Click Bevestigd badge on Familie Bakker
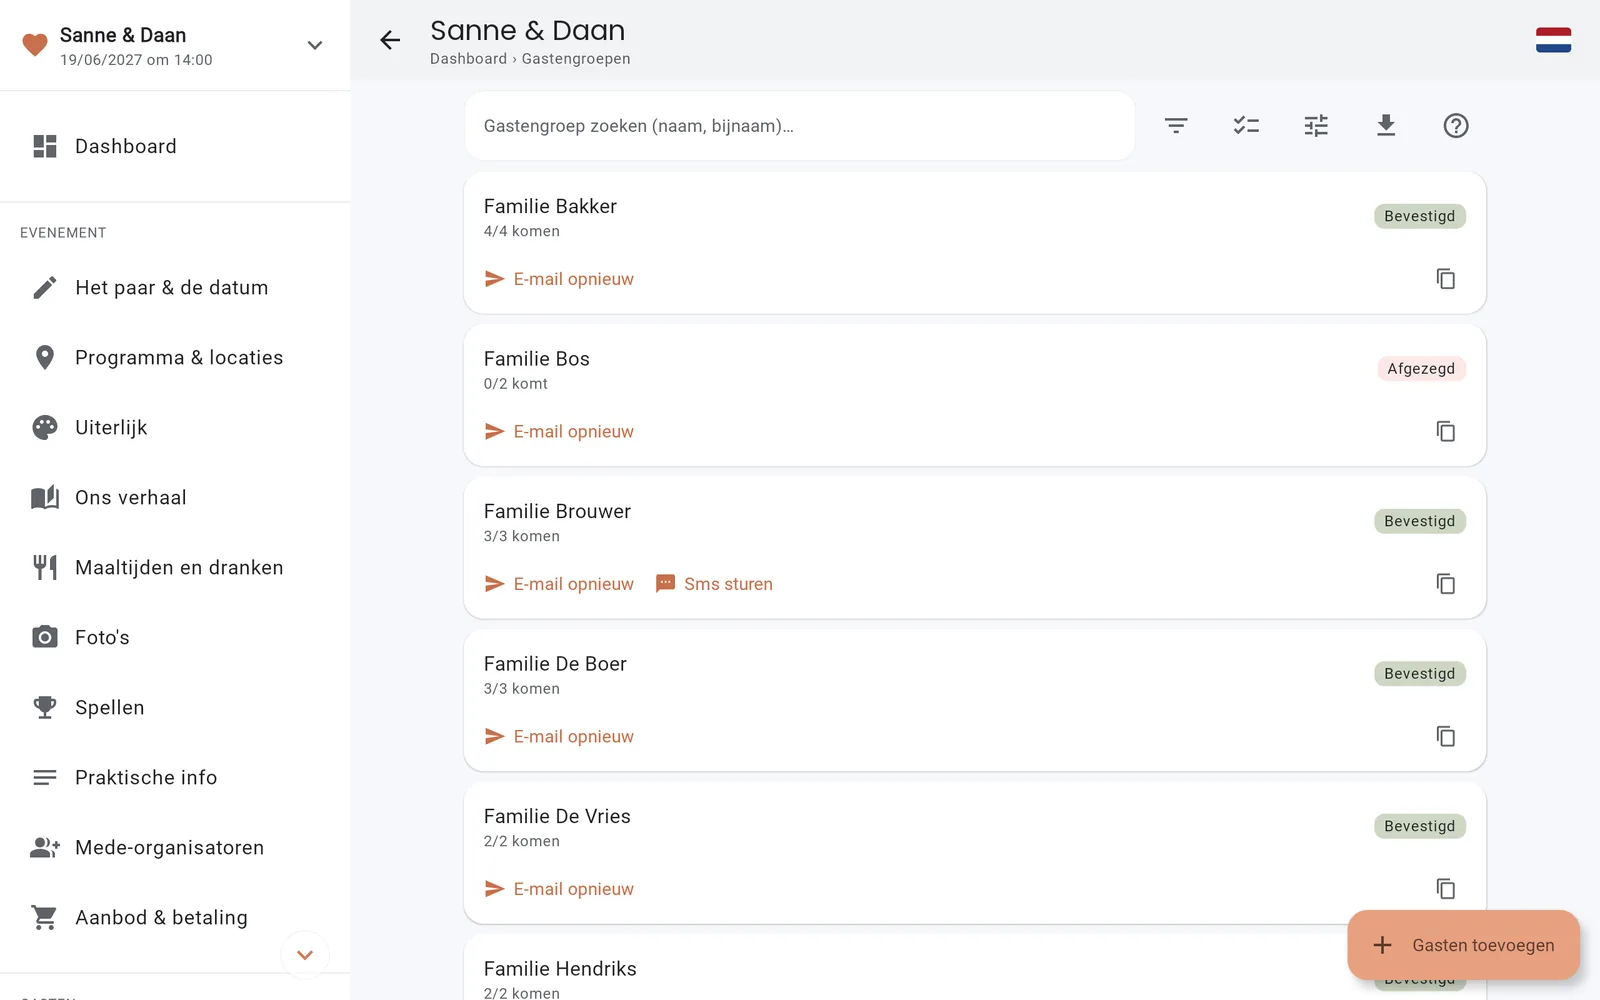Screen dimensions: 1600x1000 (1420, 216)
